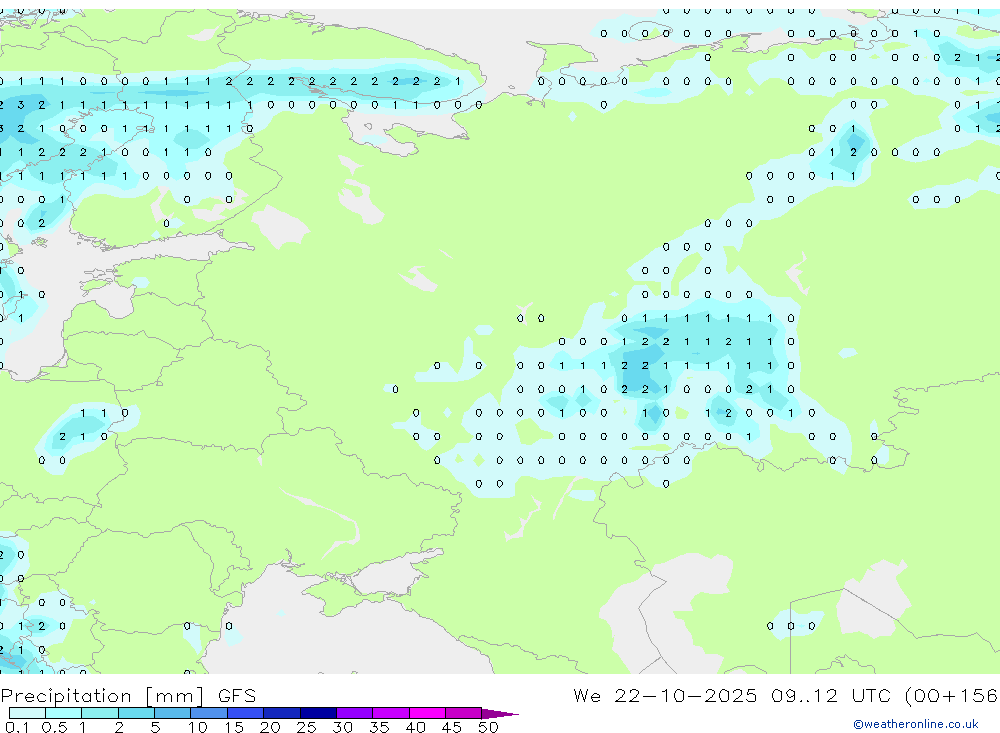Click the 'GFS' model label

pos(237,696)
